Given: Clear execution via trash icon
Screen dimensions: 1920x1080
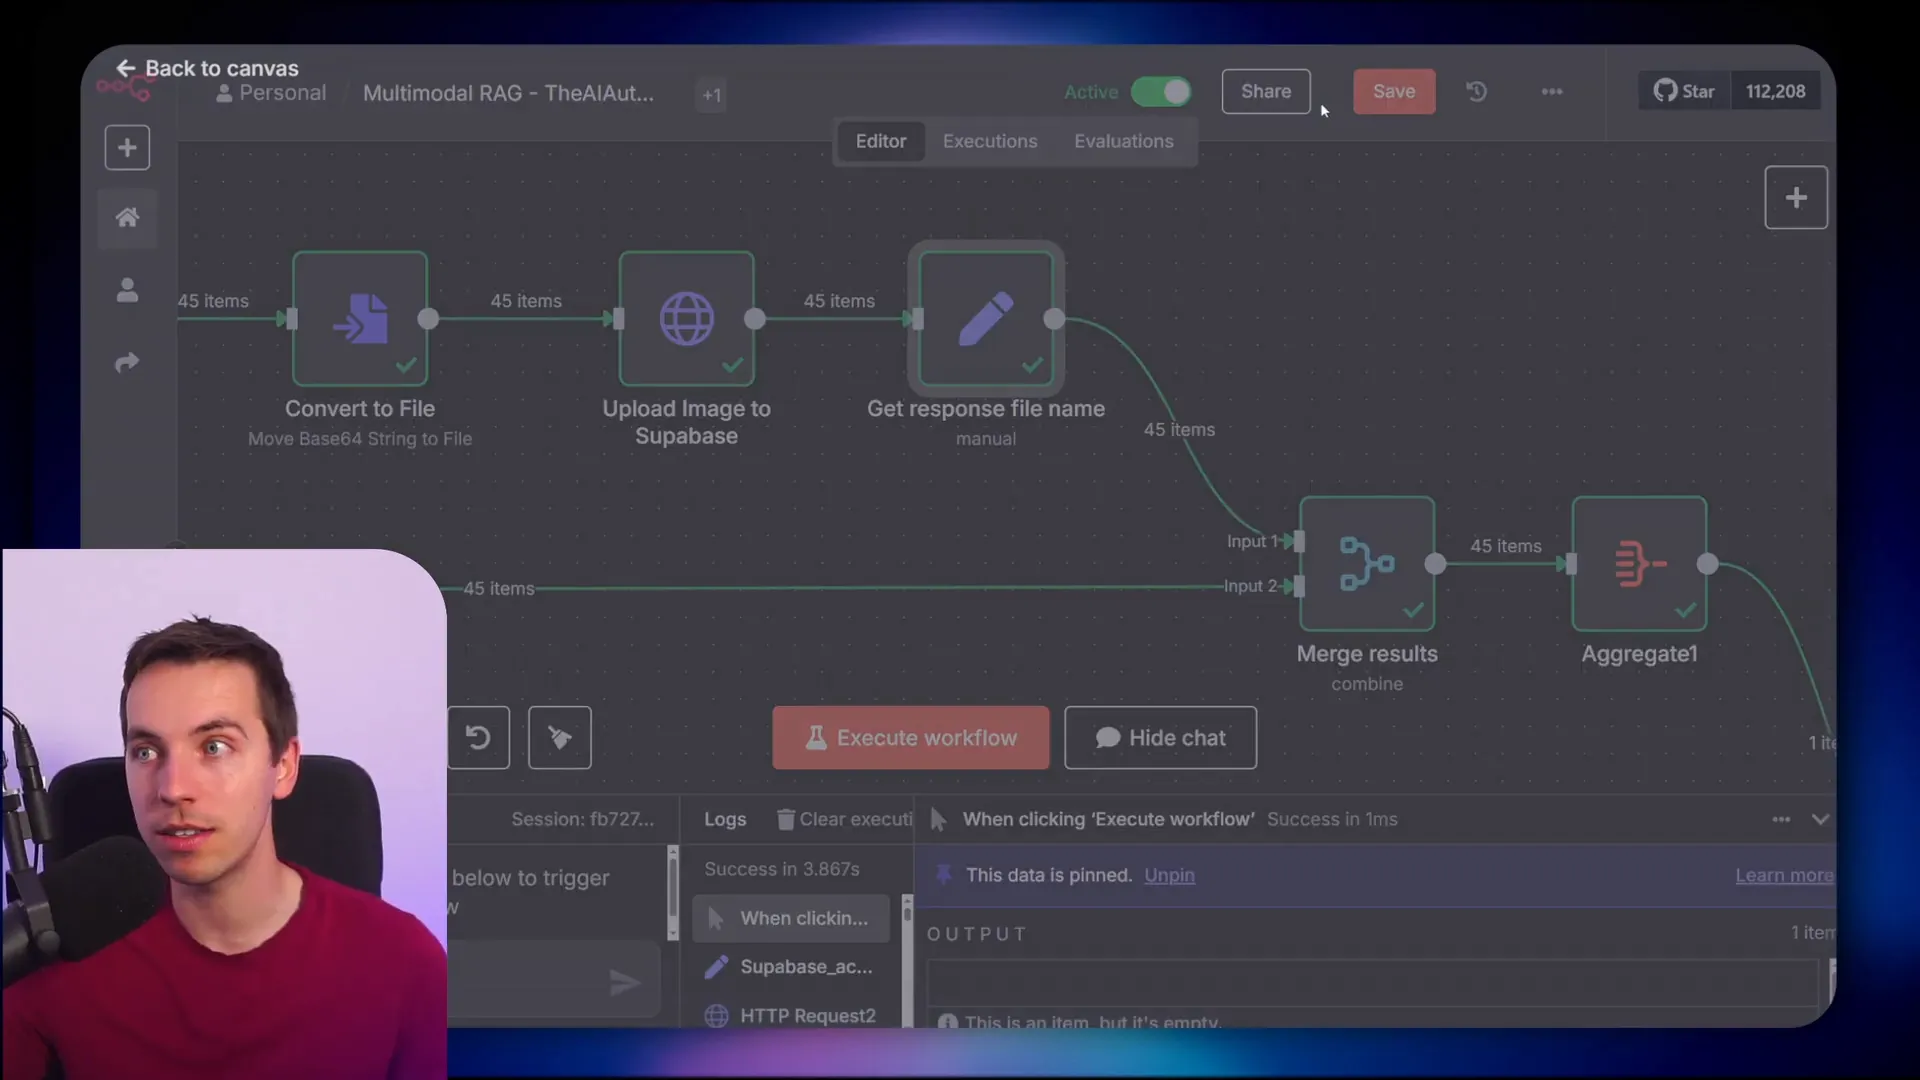Looking at the screenshot, I should click(x=786, y=819).
